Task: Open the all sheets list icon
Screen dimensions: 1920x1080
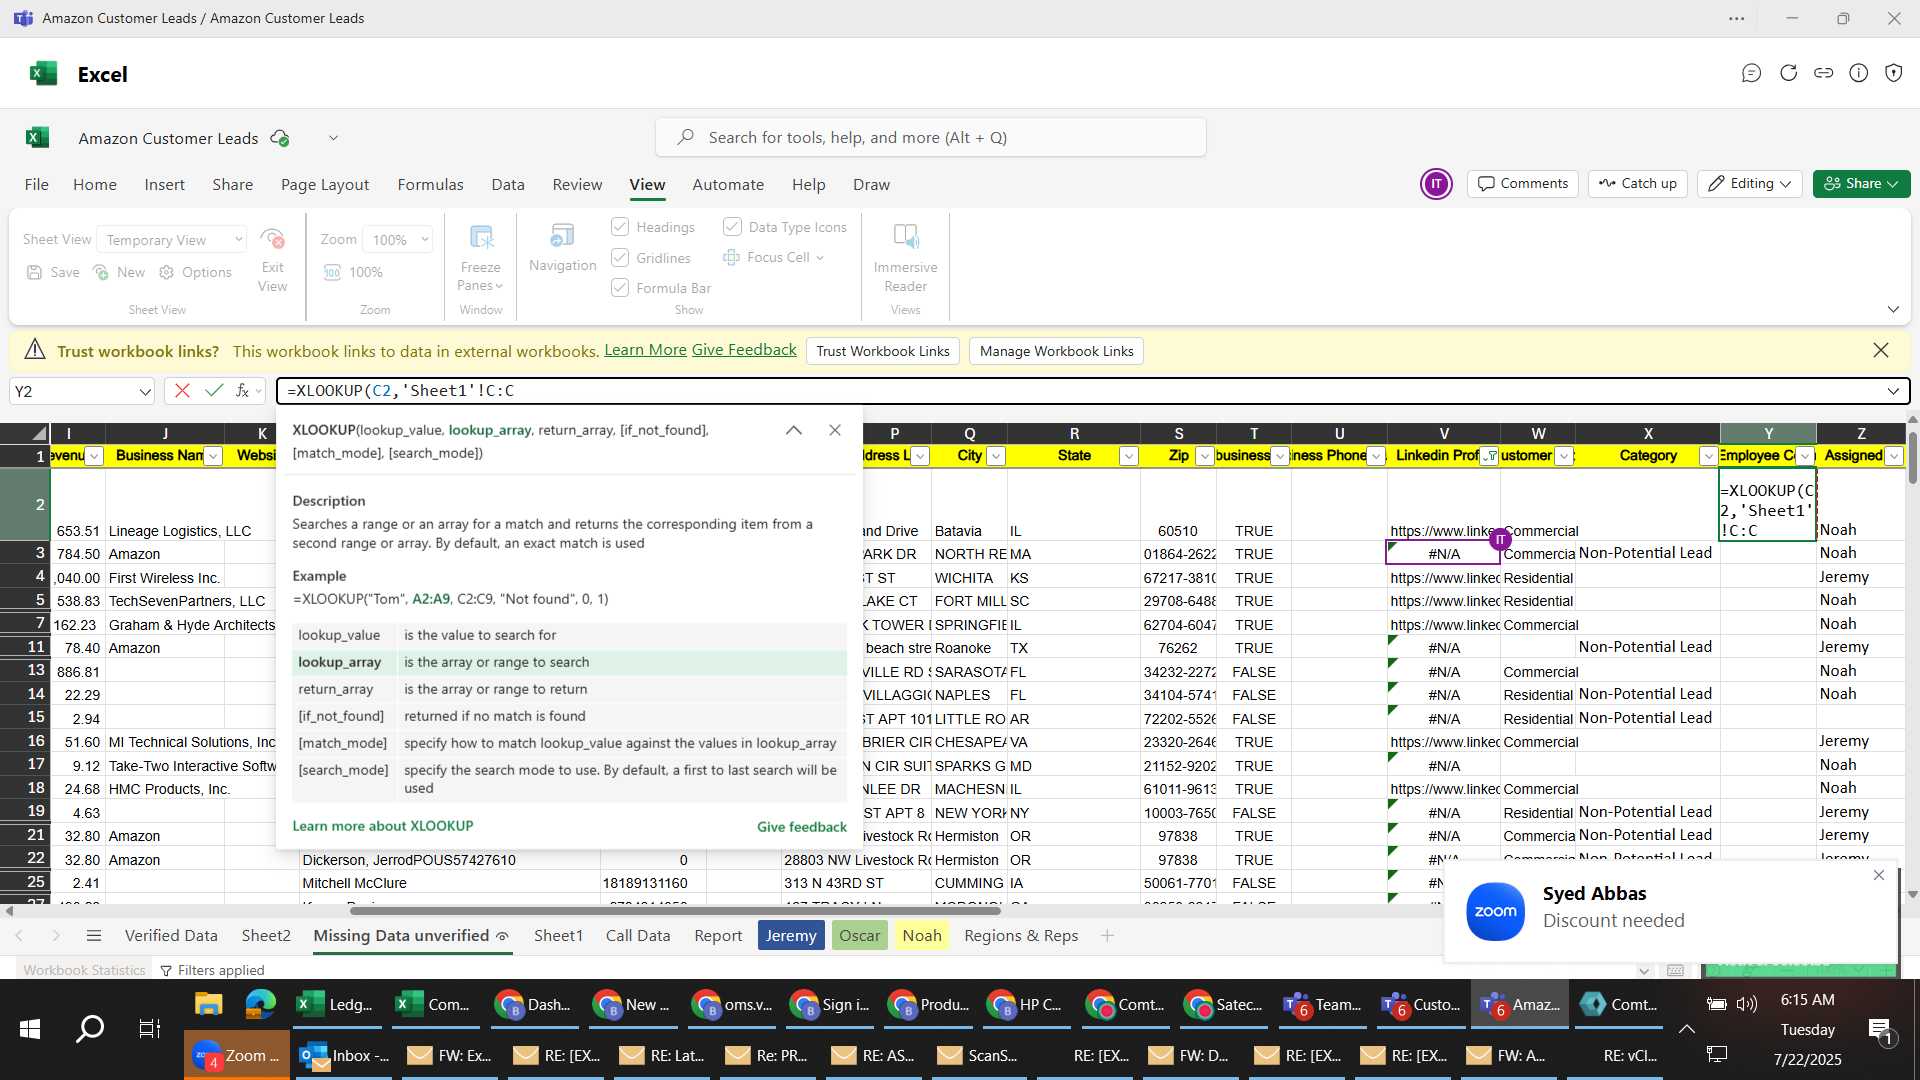Action: (x=94, y=936)
